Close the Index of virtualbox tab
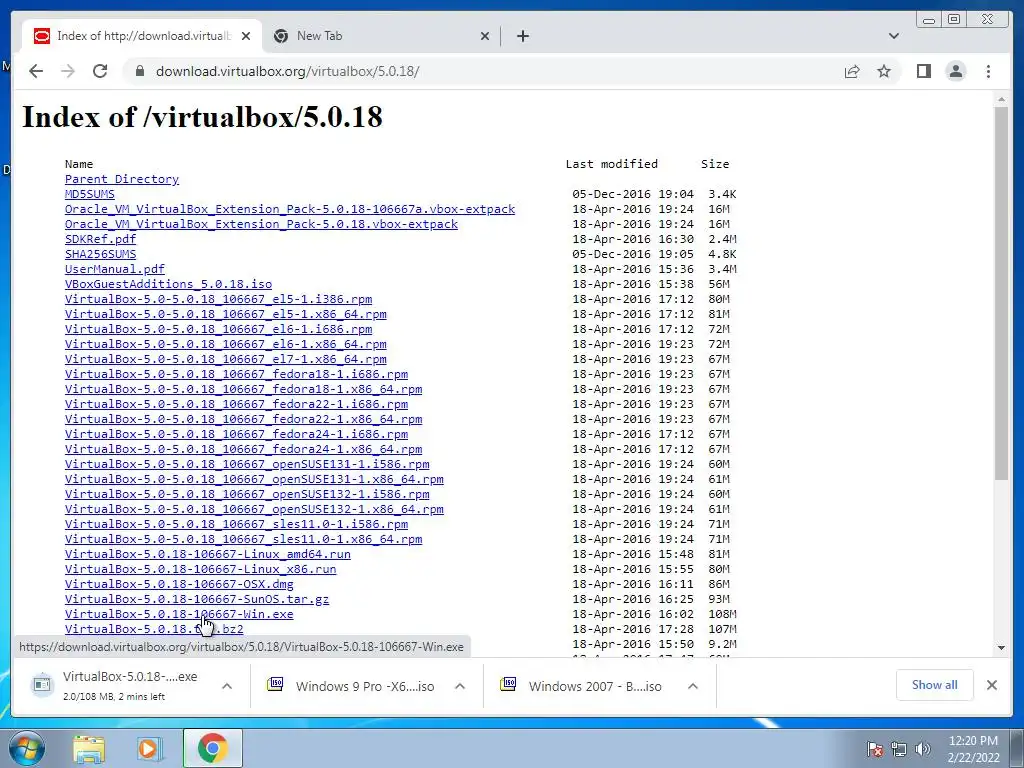Screen dimensions: 1024x768 tap(246, 36)
